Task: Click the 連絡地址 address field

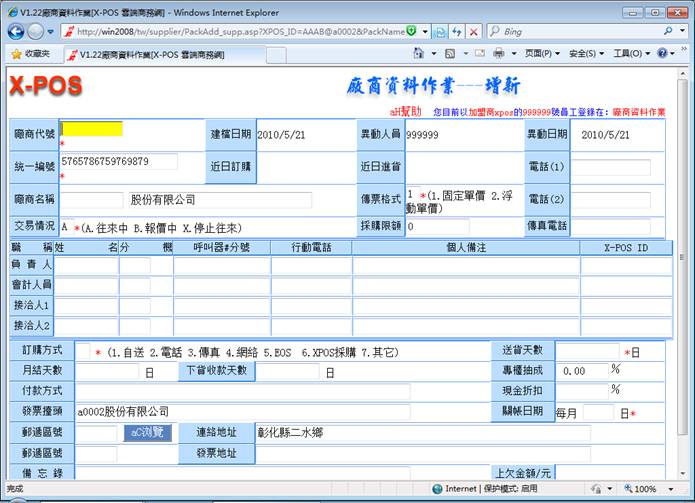Action: point(420,433)
